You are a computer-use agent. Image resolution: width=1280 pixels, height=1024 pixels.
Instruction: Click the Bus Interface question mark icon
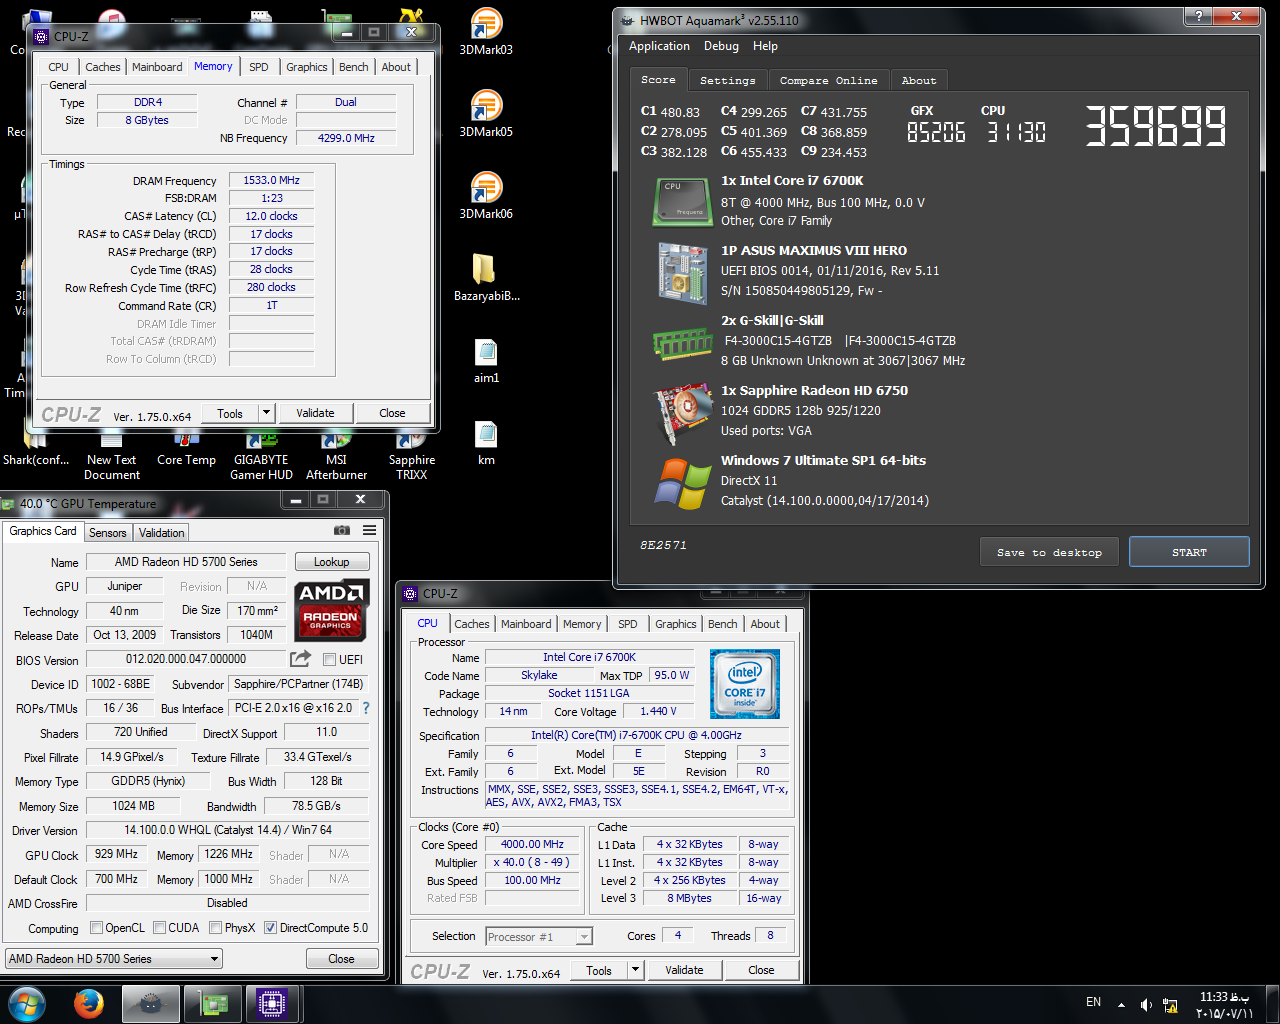coord(366,708)
